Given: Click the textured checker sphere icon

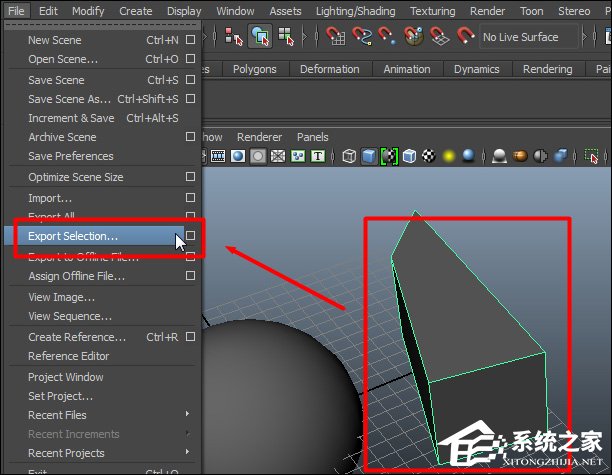Looking at the screenshot, I should (x=429, y=156).
